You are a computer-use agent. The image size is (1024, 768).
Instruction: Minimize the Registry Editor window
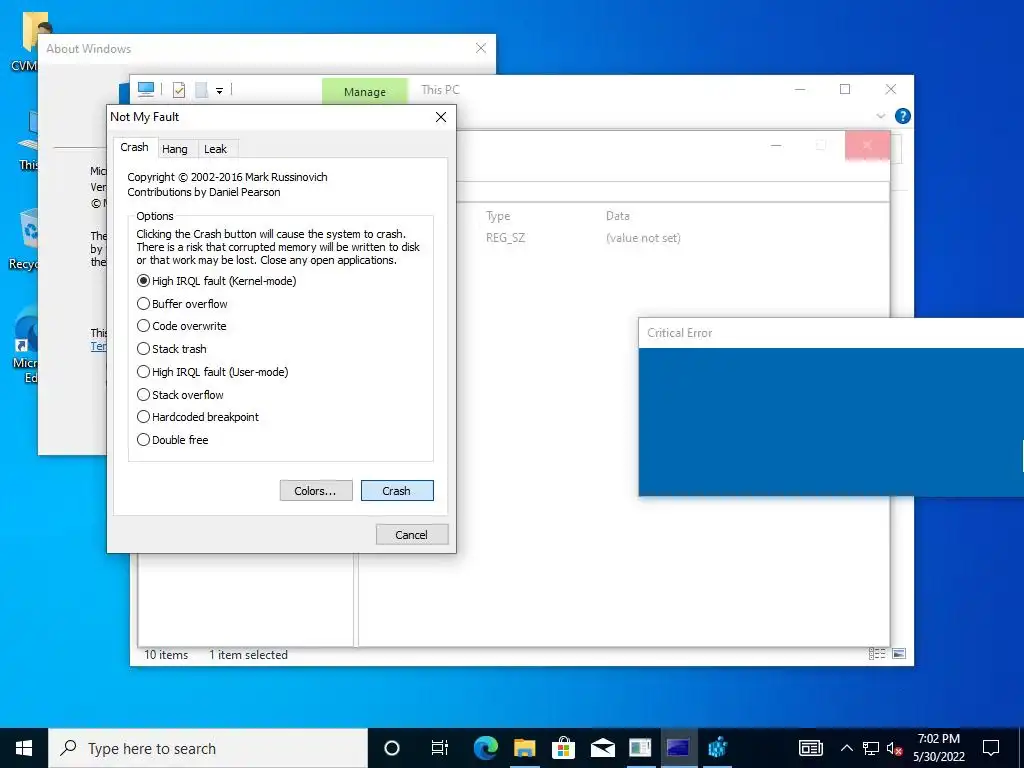776,145
